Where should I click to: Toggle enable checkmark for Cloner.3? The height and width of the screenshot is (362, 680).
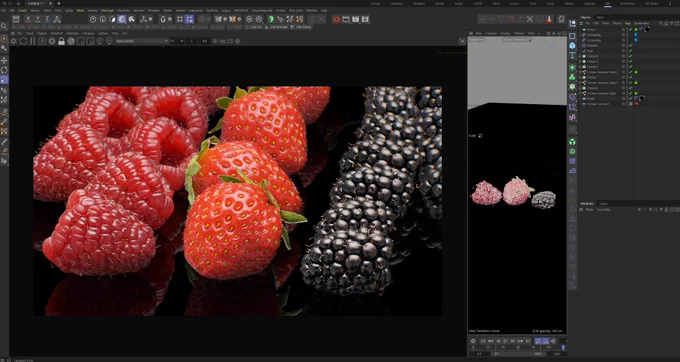(x=631, y=62)
